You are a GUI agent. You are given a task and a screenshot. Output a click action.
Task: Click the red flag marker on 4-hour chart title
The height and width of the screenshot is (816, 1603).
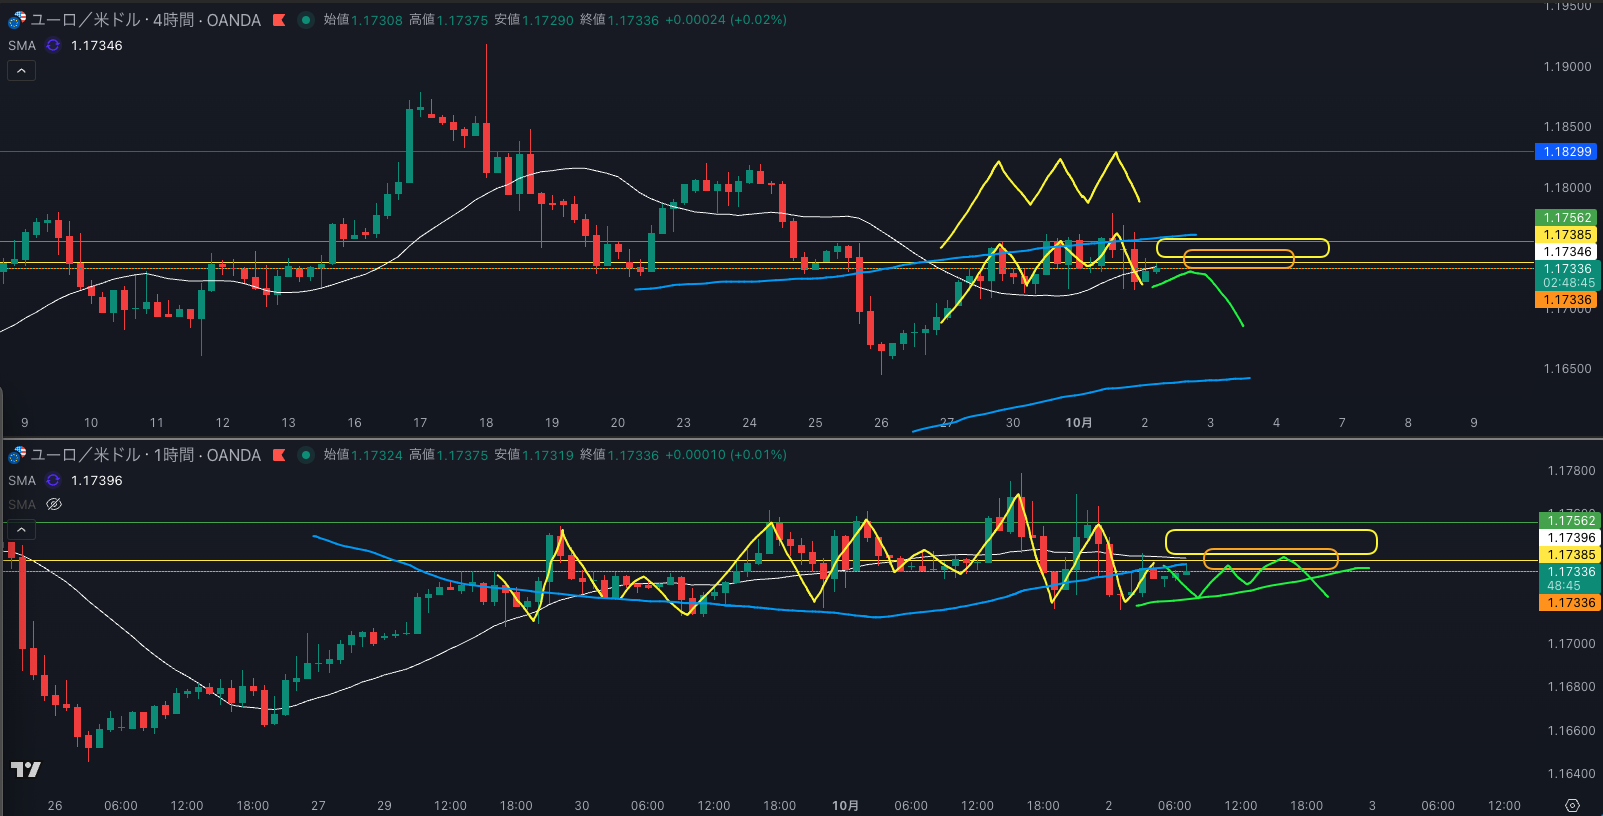pyautogui.click(x=279, y=20)
